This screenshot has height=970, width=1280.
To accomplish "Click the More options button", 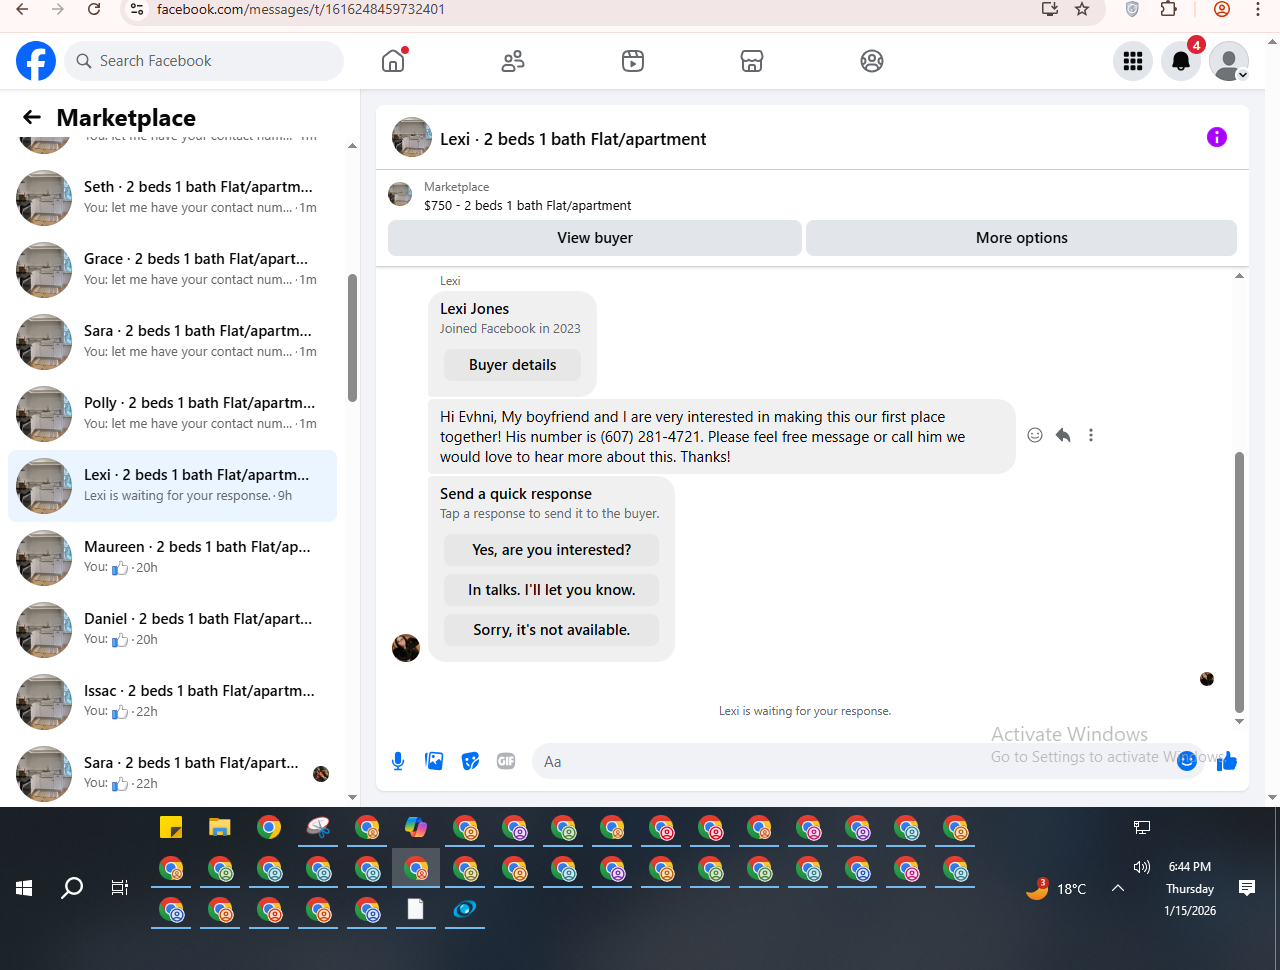I will (x=1021, y=238).
